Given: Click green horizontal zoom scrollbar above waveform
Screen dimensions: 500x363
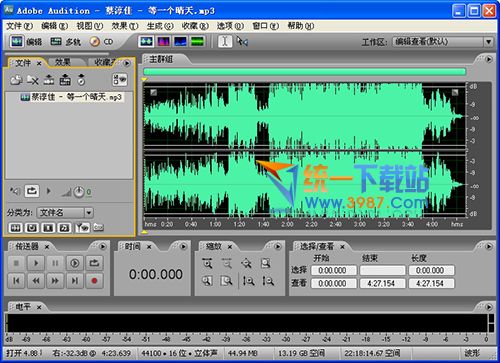Looking at the screenshot, I should coord(304,71).
